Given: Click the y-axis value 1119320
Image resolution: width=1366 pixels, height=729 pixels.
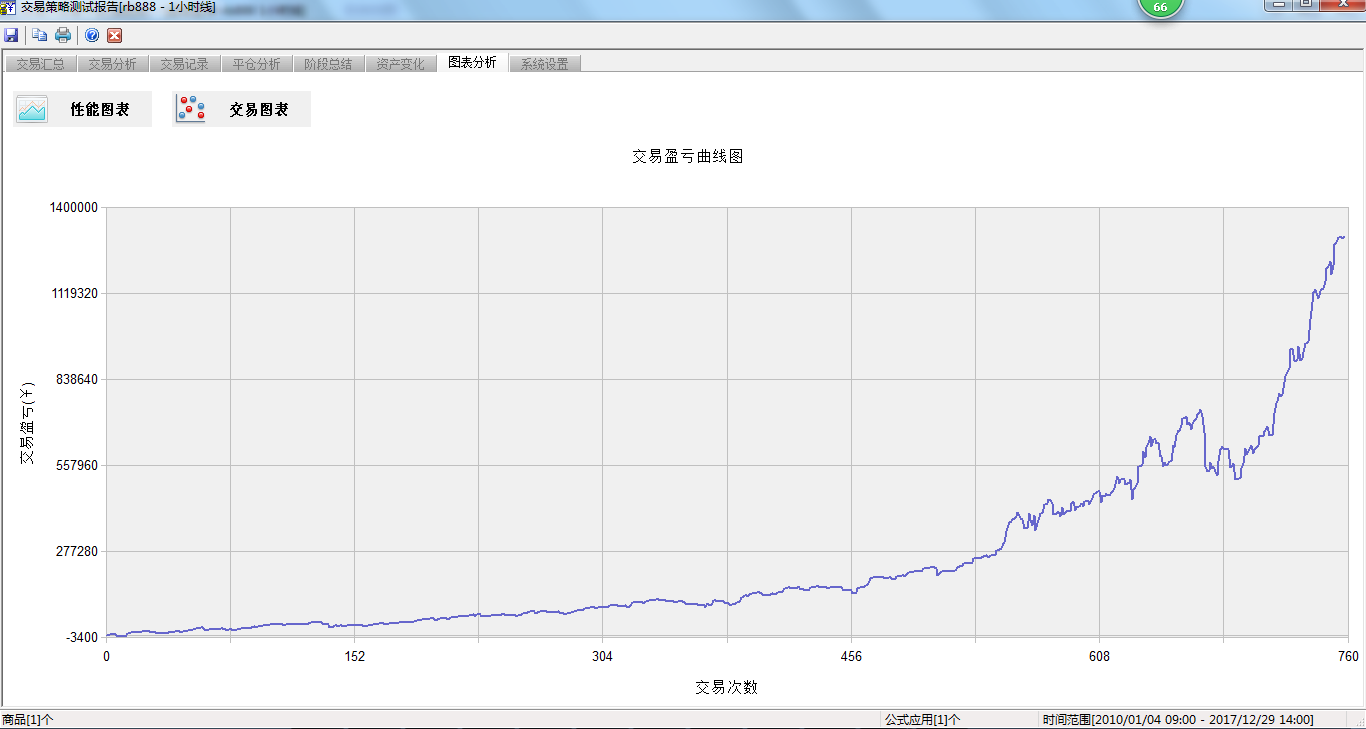Looking at the screenshot, I should coord(73,293).
